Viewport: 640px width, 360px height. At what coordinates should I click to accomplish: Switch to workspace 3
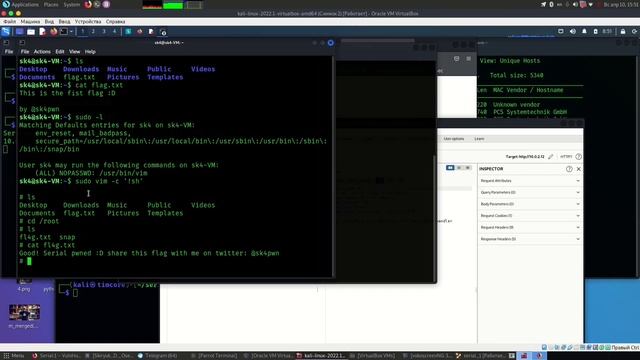(x=104, y=31)
